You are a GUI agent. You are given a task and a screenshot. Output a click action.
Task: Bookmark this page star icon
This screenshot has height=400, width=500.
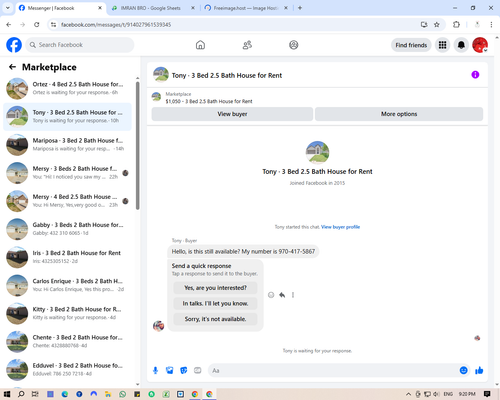(437, 25)
